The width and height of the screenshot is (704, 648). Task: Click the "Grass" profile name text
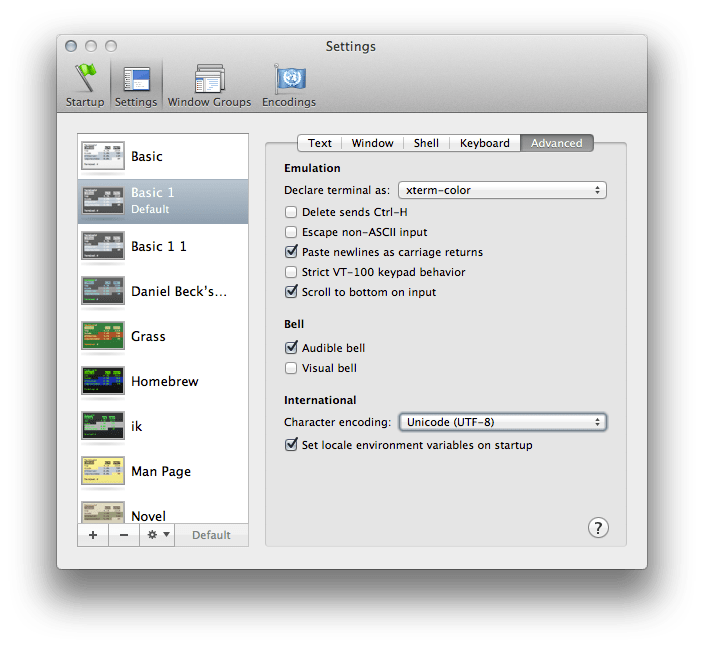[148, 336]
